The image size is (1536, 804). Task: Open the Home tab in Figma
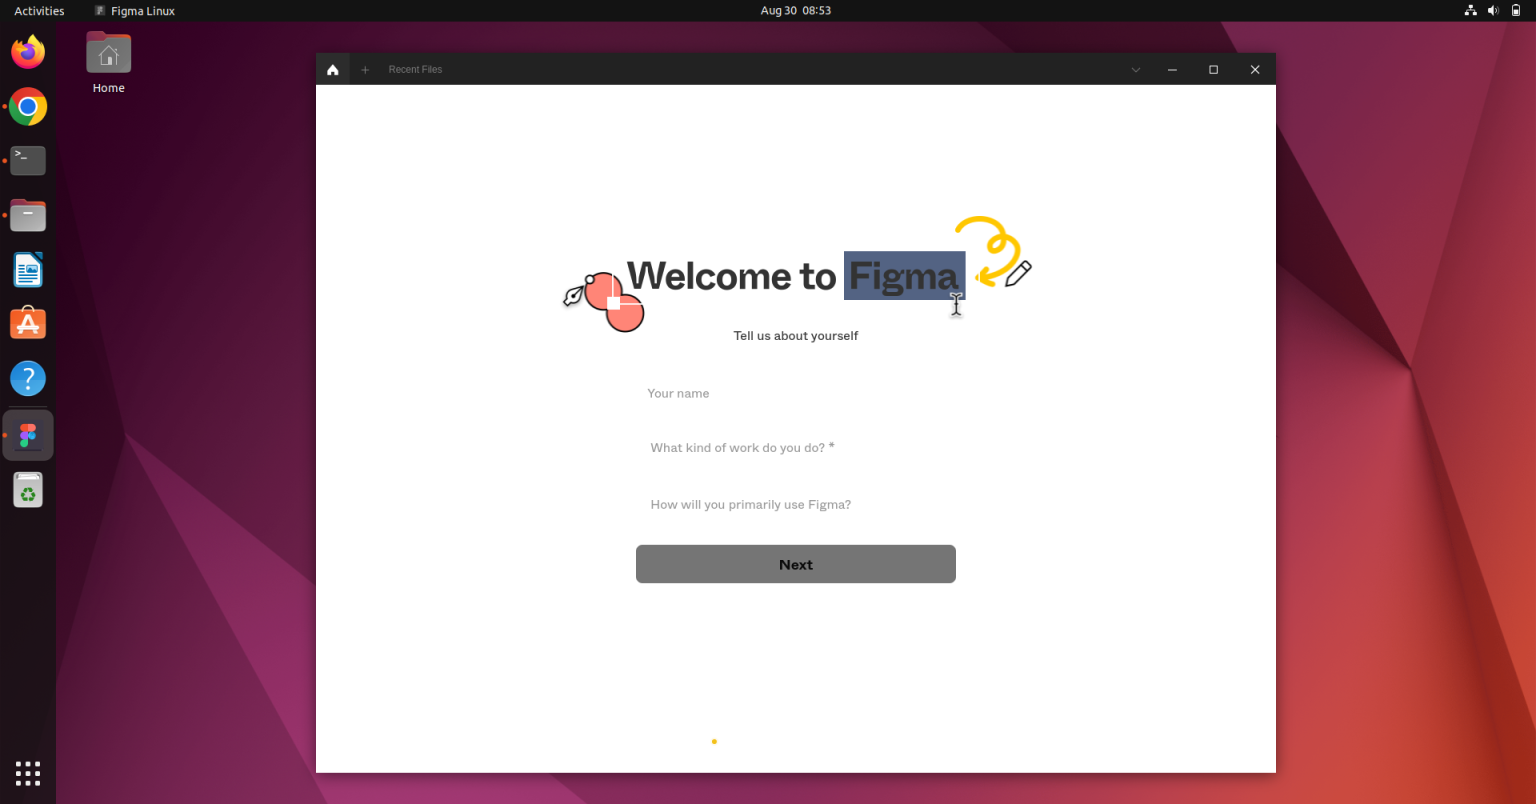[x=333, y=69]
